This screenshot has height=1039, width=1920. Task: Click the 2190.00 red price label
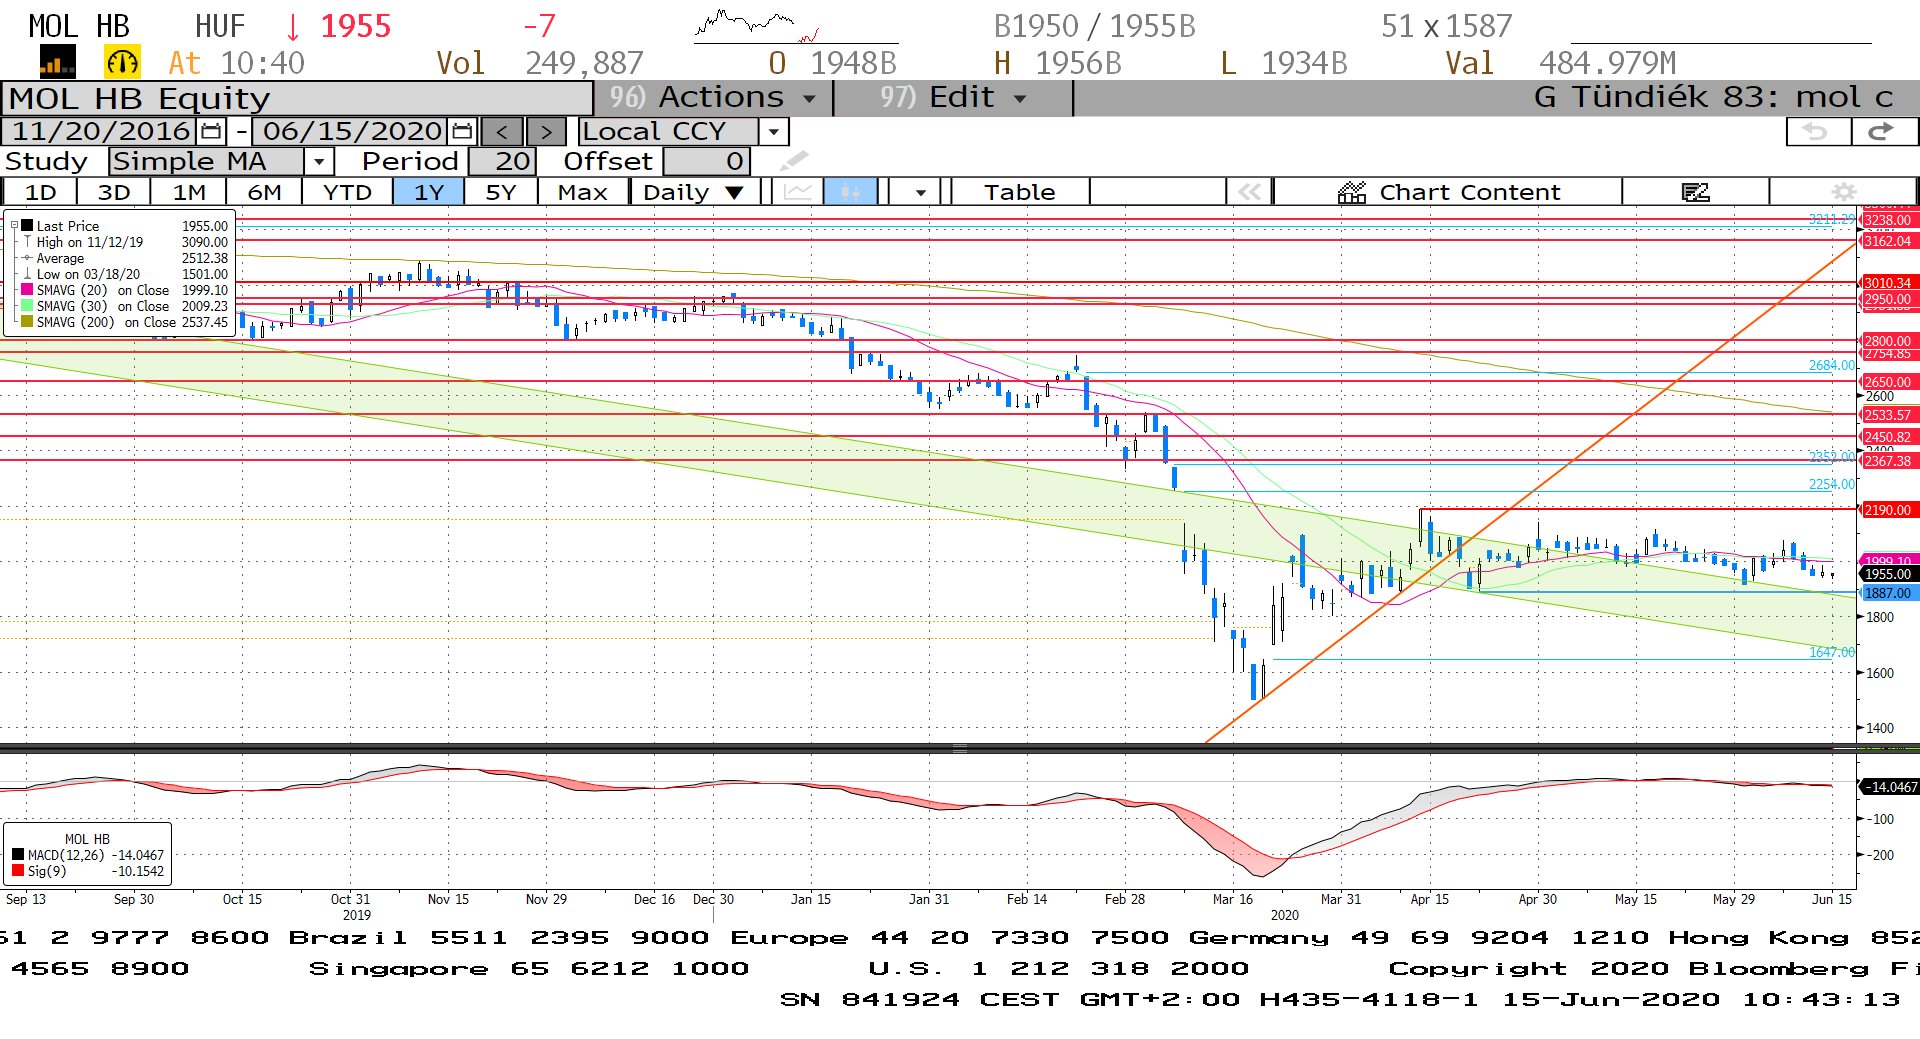[x=1887, y=510]
